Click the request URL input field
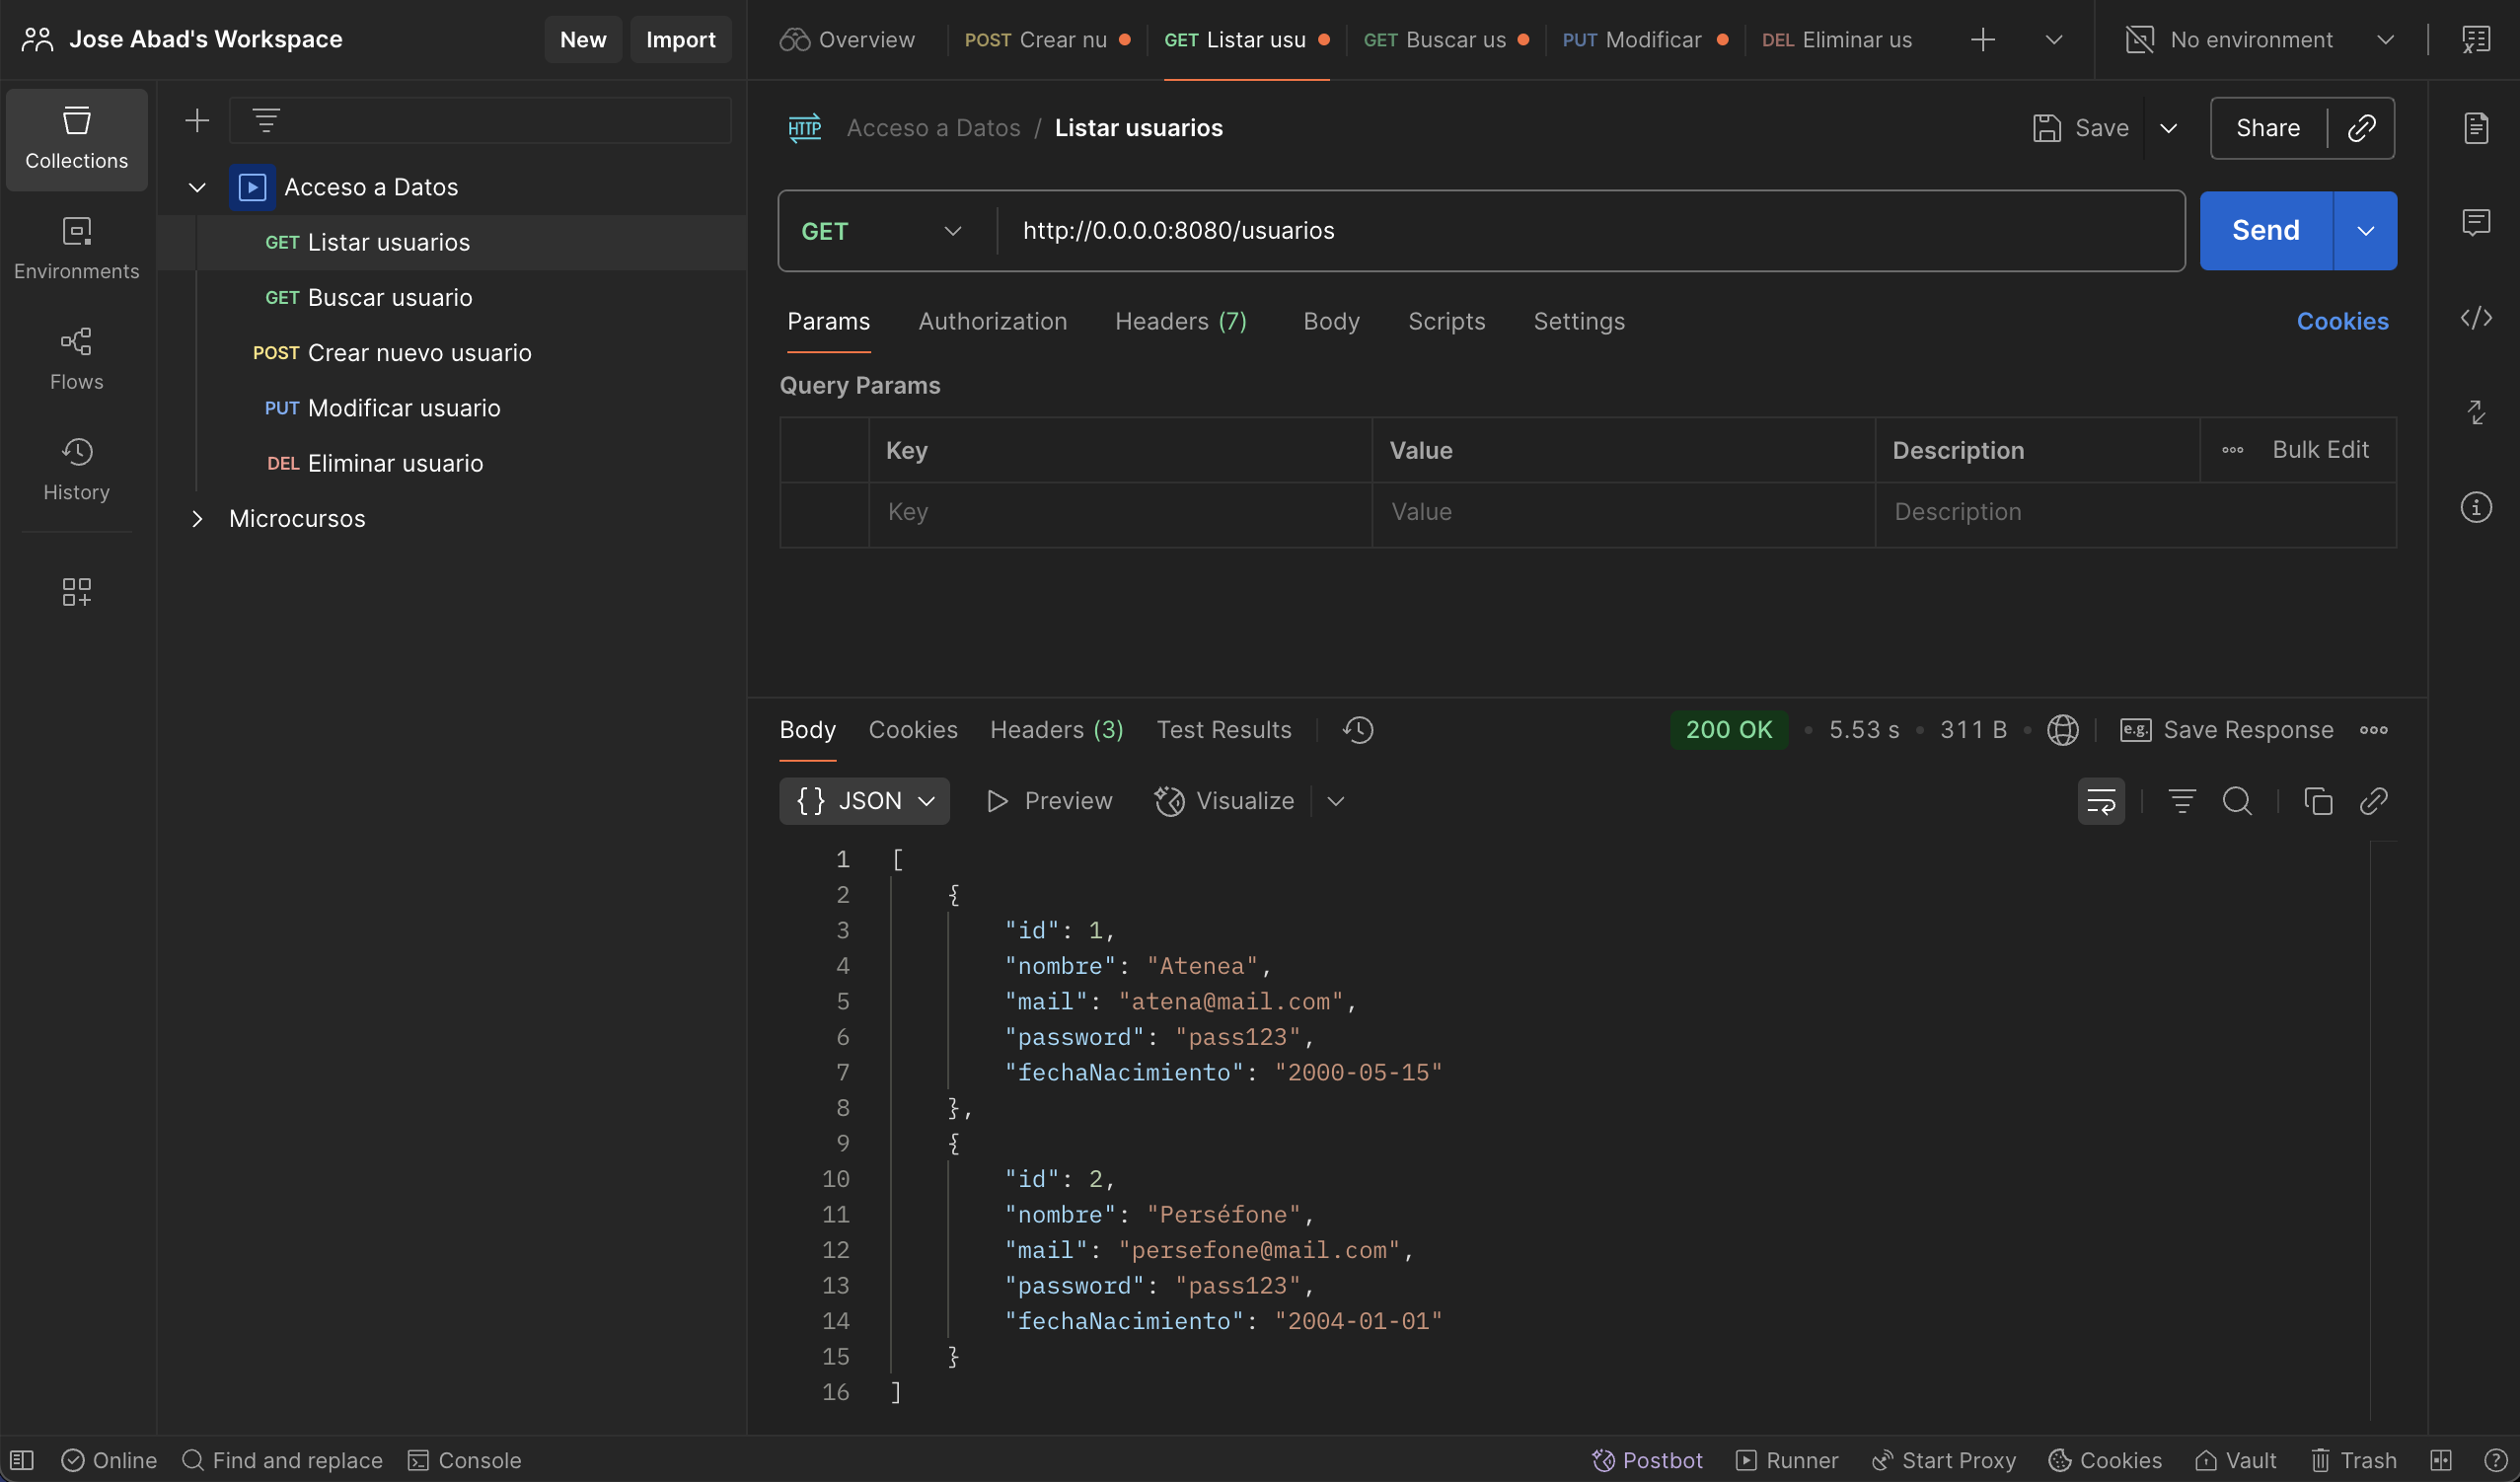The width and height of the screenshot is (2520, 1482). click(x=1590, y=231)
